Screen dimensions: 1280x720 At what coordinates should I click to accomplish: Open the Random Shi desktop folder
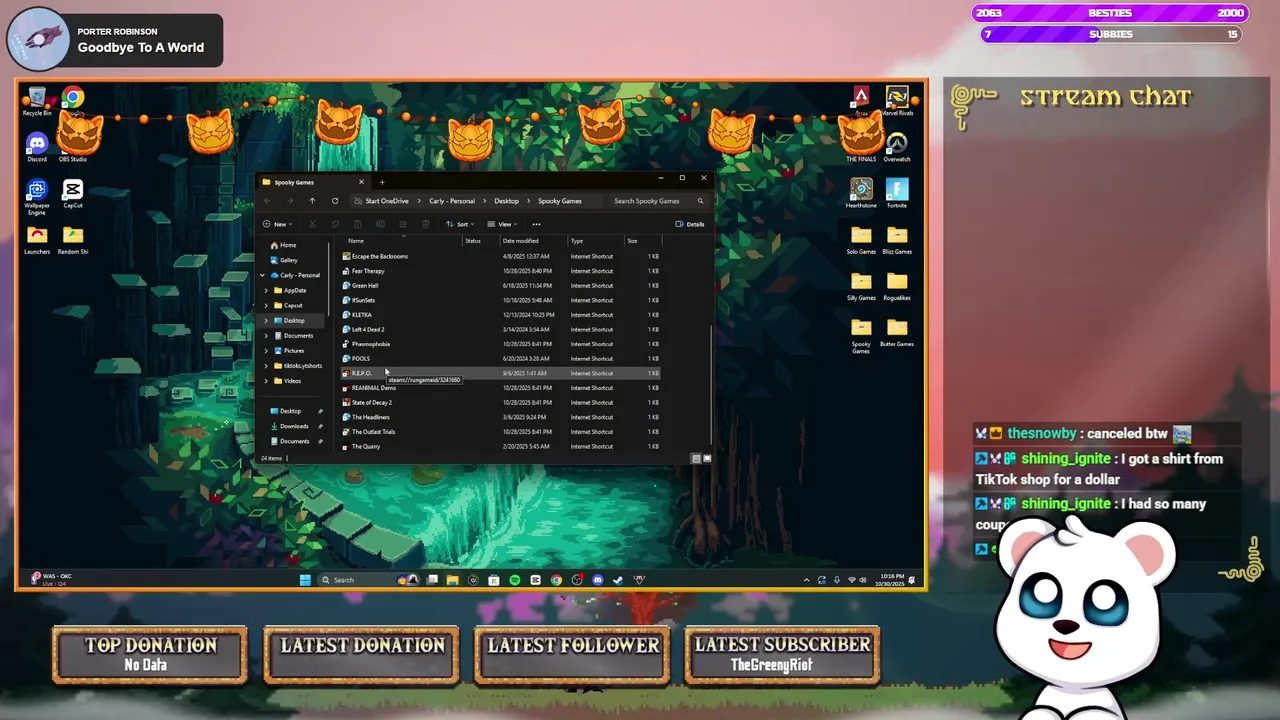72,240
